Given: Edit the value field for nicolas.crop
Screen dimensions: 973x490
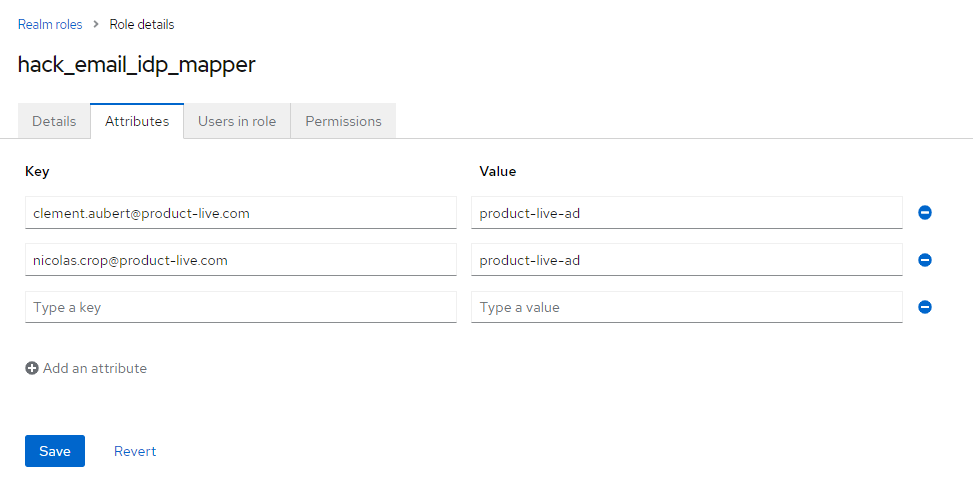Looking at the screenshot, I should click(x=686, y=260).
